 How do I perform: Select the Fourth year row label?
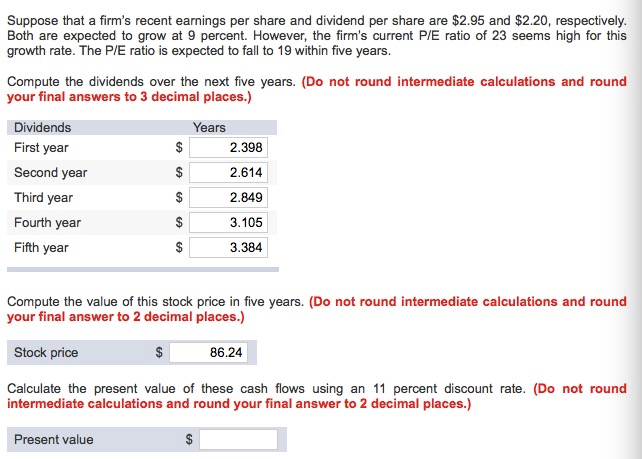pos(47,222)
